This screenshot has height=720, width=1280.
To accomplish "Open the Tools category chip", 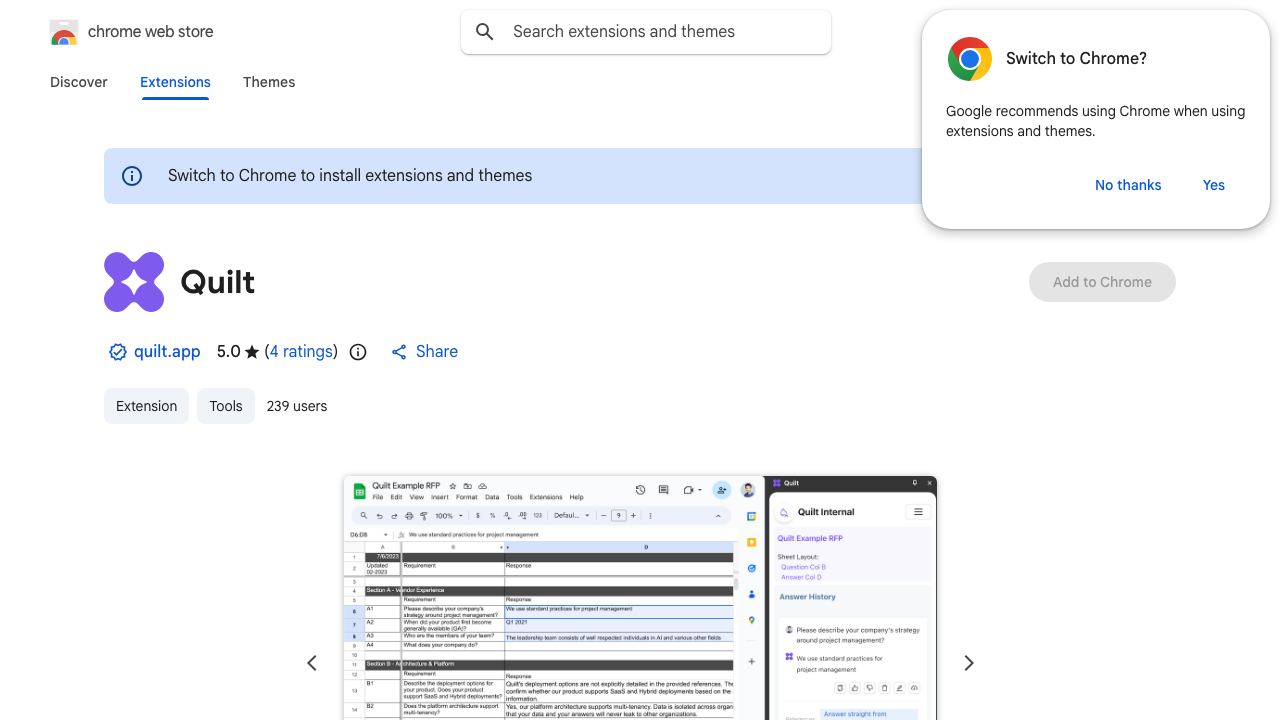I will tap(226, 406).
